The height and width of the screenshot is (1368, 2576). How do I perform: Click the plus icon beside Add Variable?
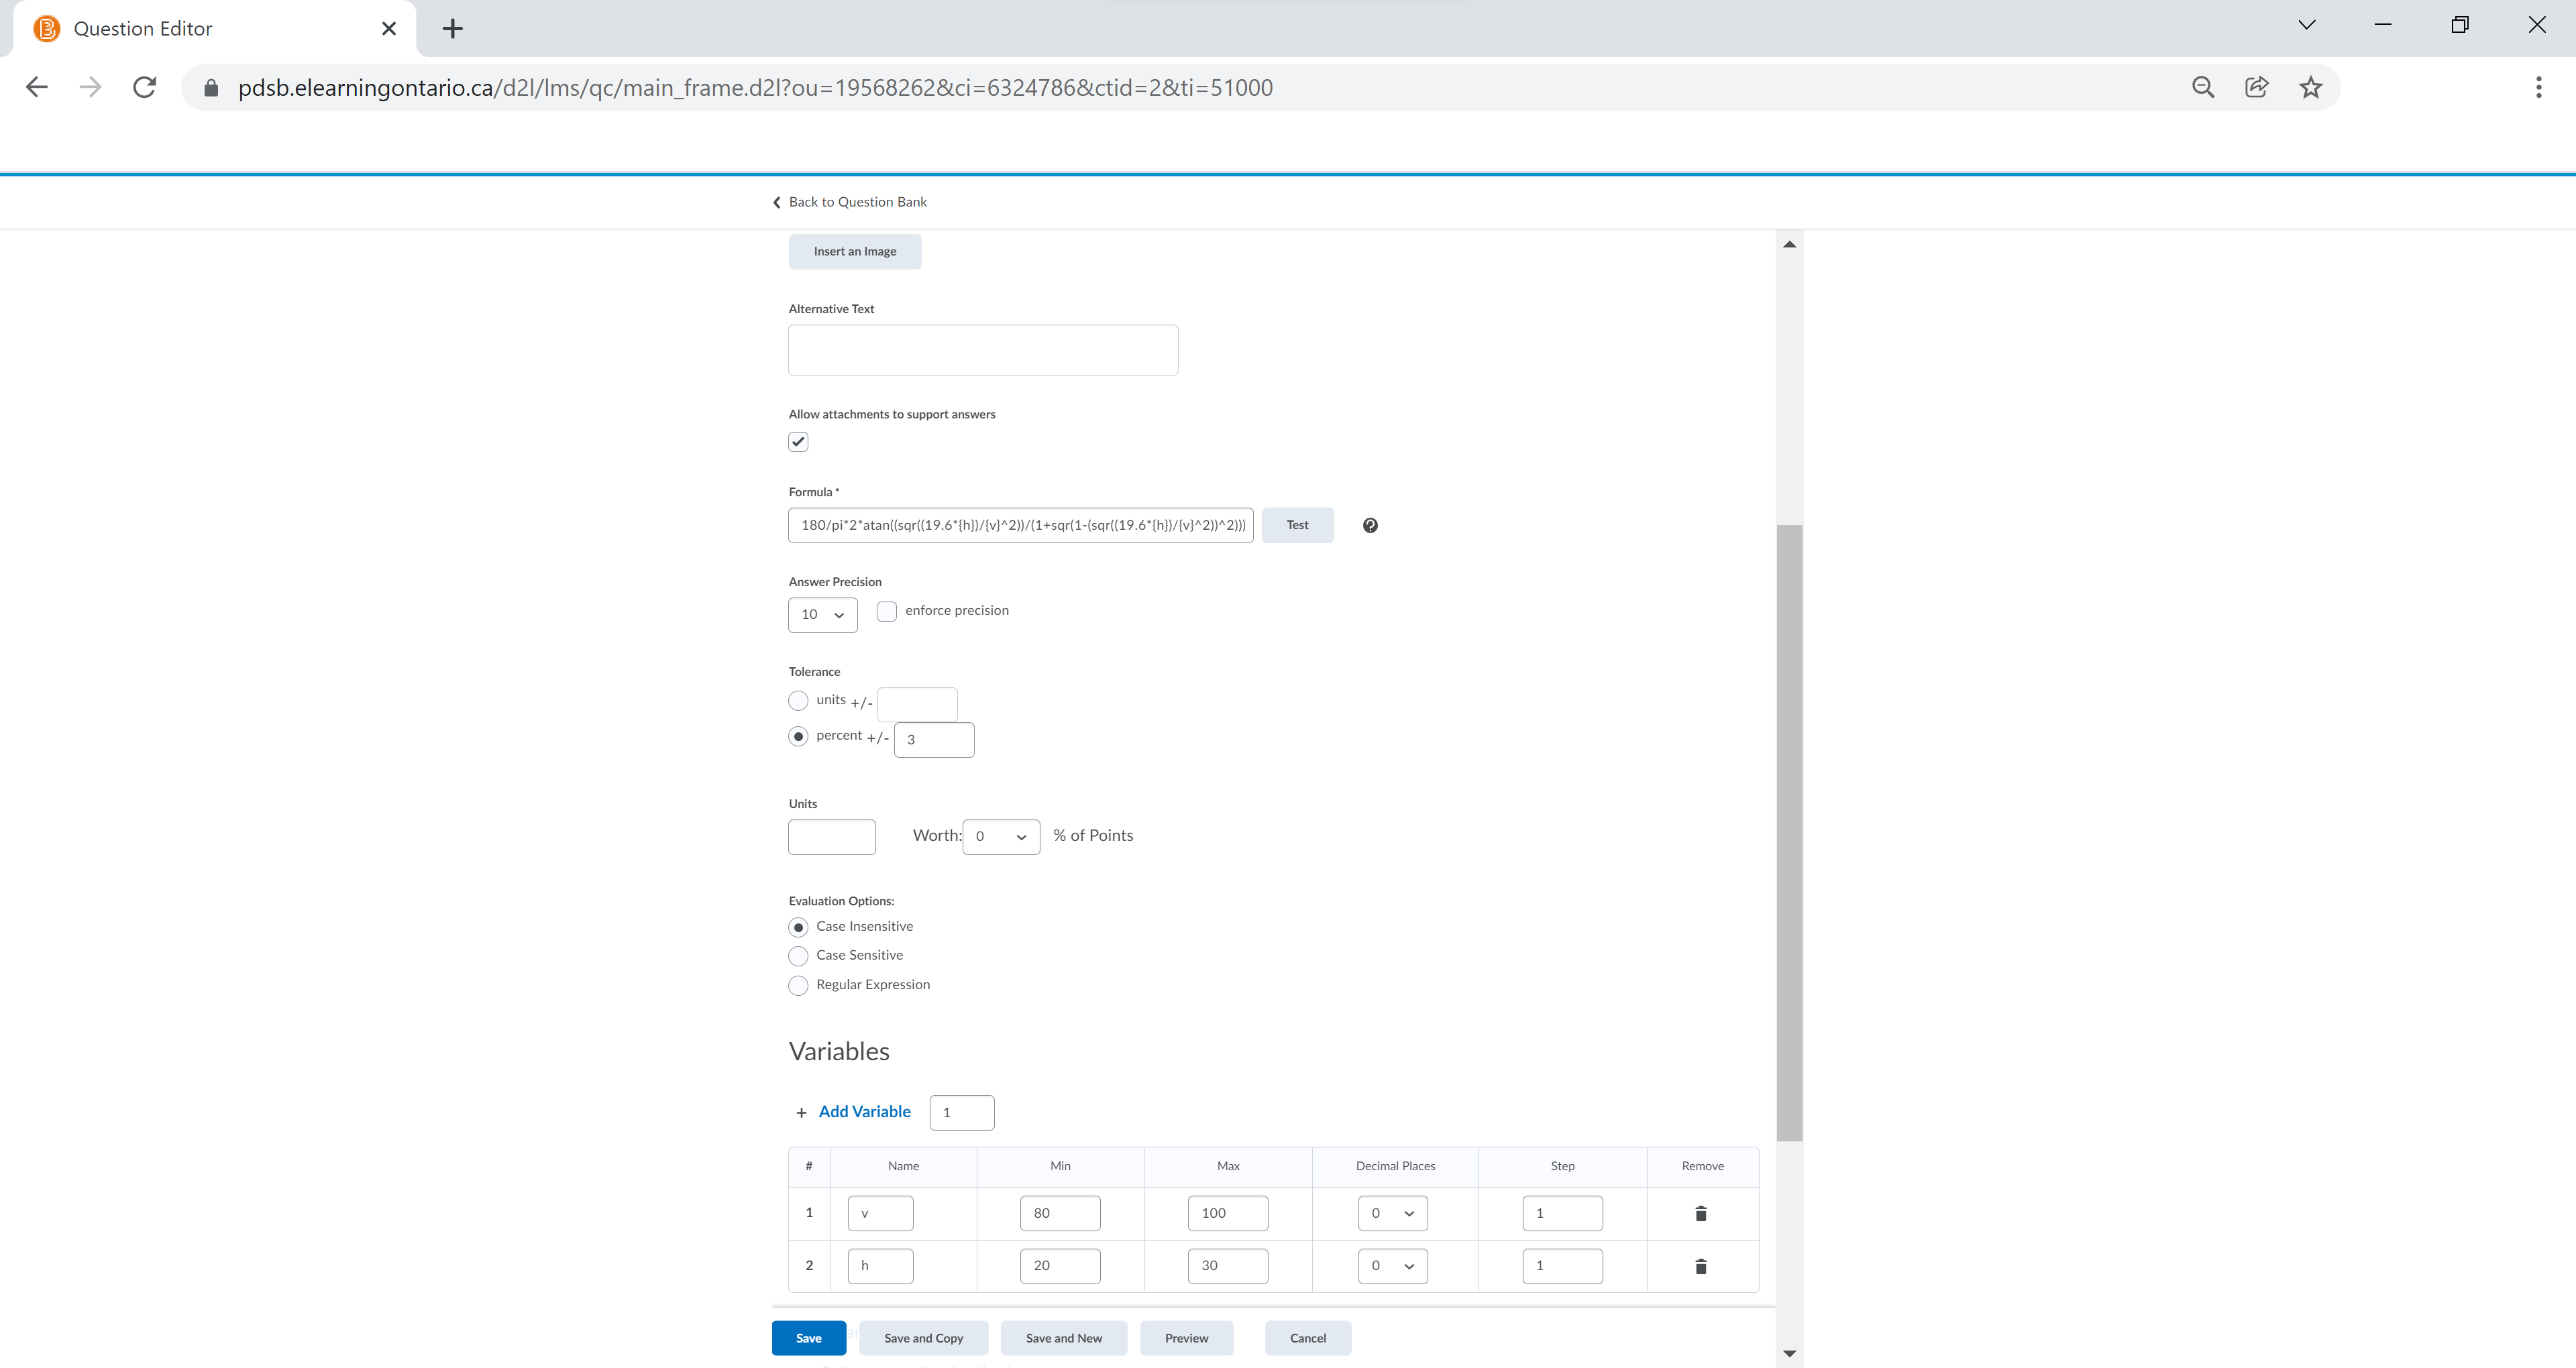pyautogui.click(x=801, y=1112)
